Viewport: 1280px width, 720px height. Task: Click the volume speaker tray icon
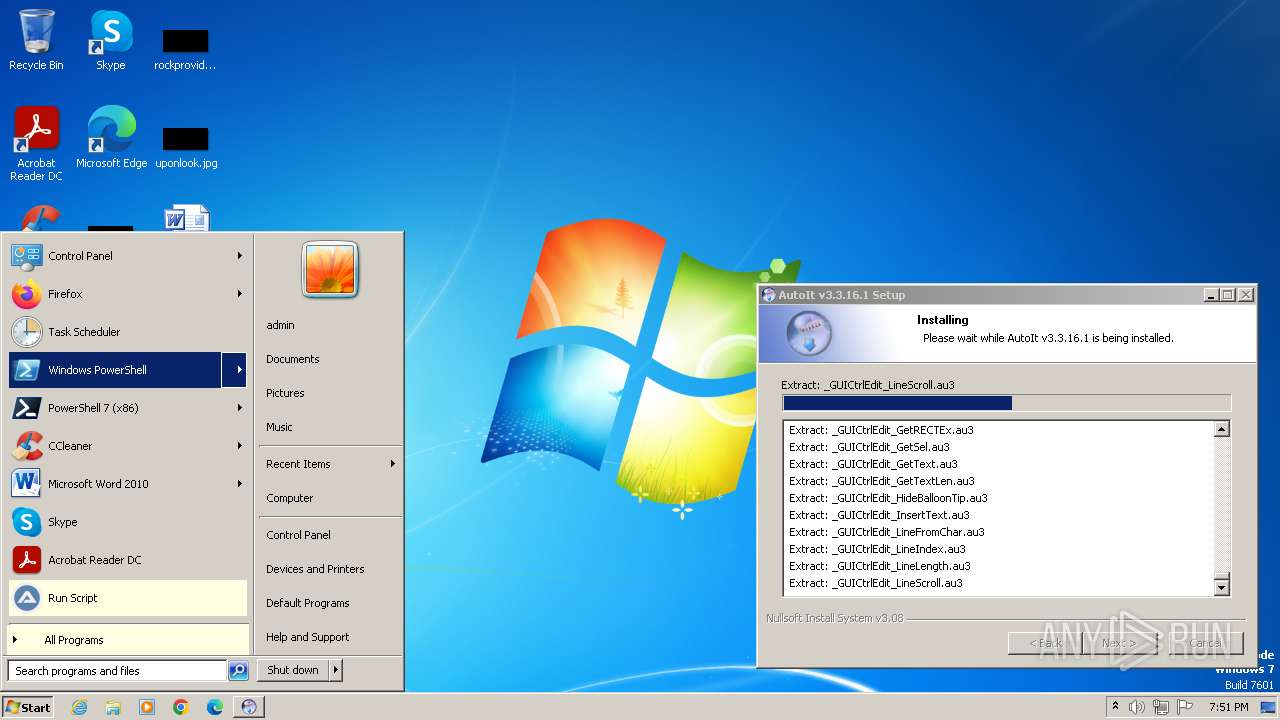(x=1137, y=707)
